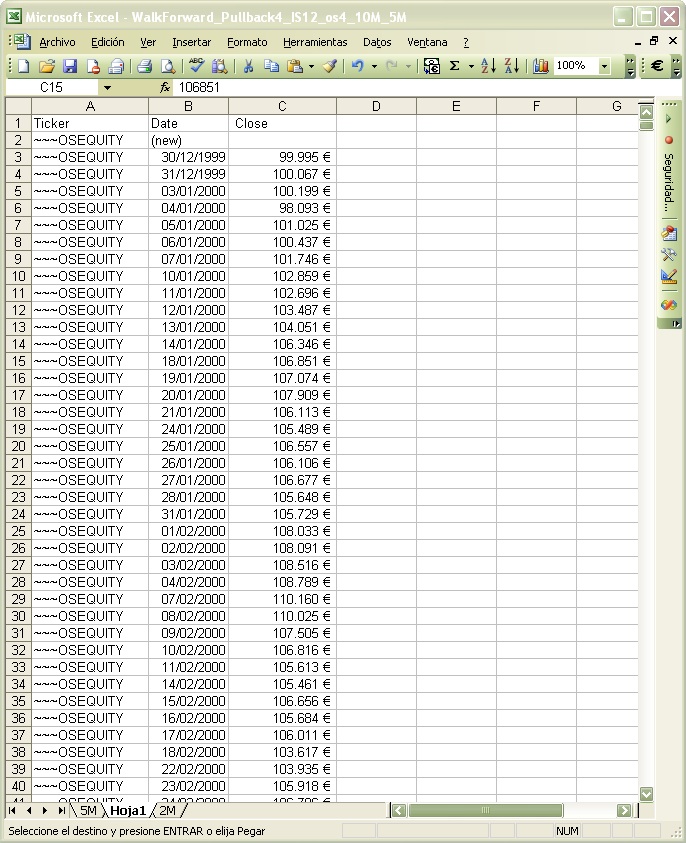Toggle Design Mode with the ruler pencil icon

click(x=669, y=276)
